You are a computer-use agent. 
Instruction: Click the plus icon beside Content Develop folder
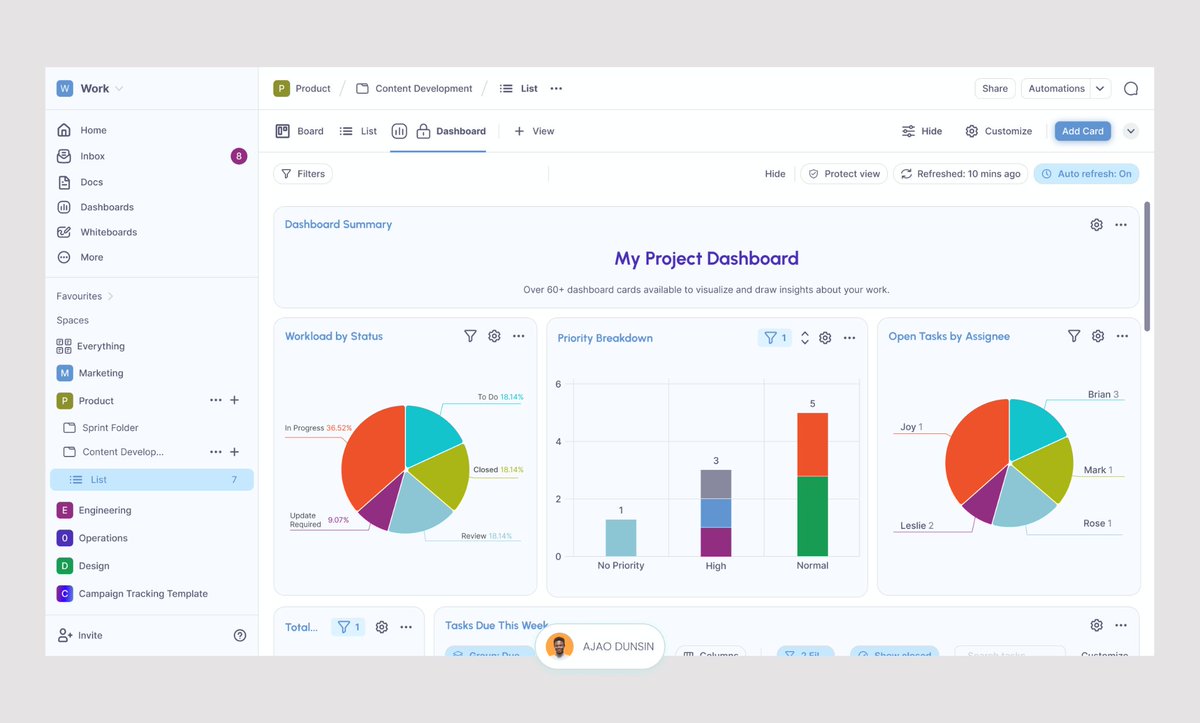(x=235, y=452)
